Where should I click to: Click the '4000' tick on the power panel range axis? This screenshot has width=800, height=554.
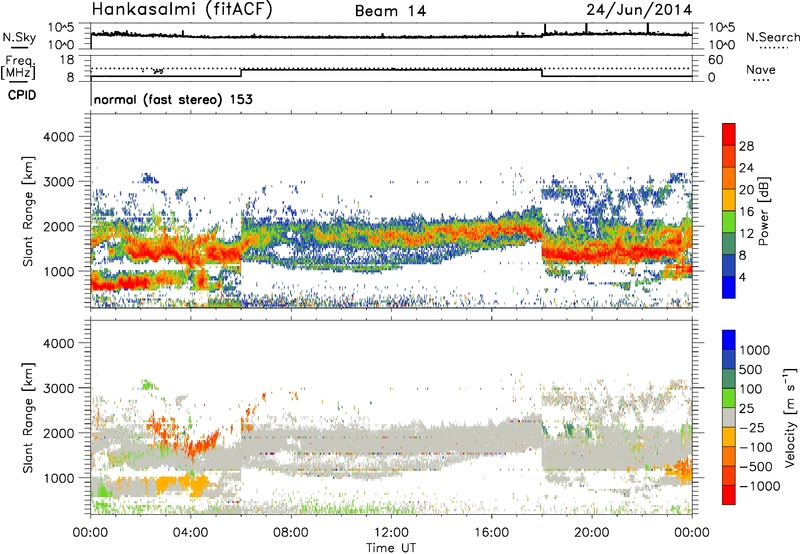coord(58,137)
